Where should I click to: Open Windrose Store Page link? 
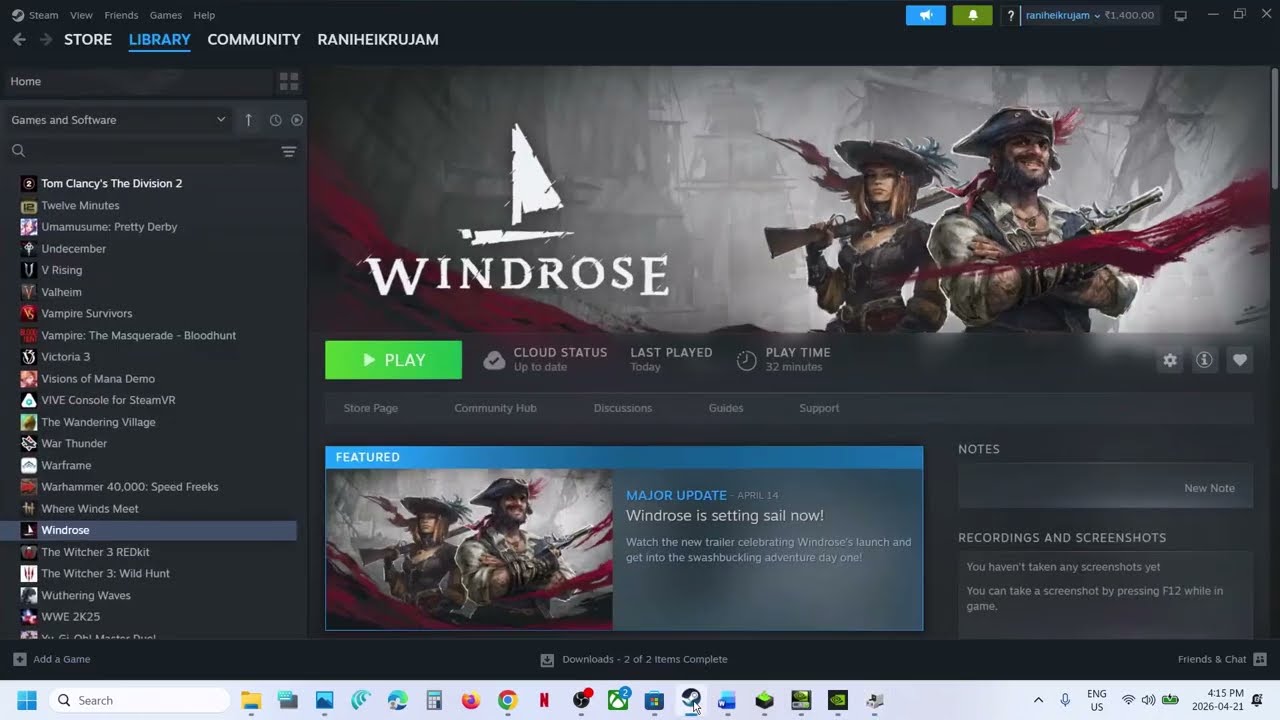tap(371, 408)
